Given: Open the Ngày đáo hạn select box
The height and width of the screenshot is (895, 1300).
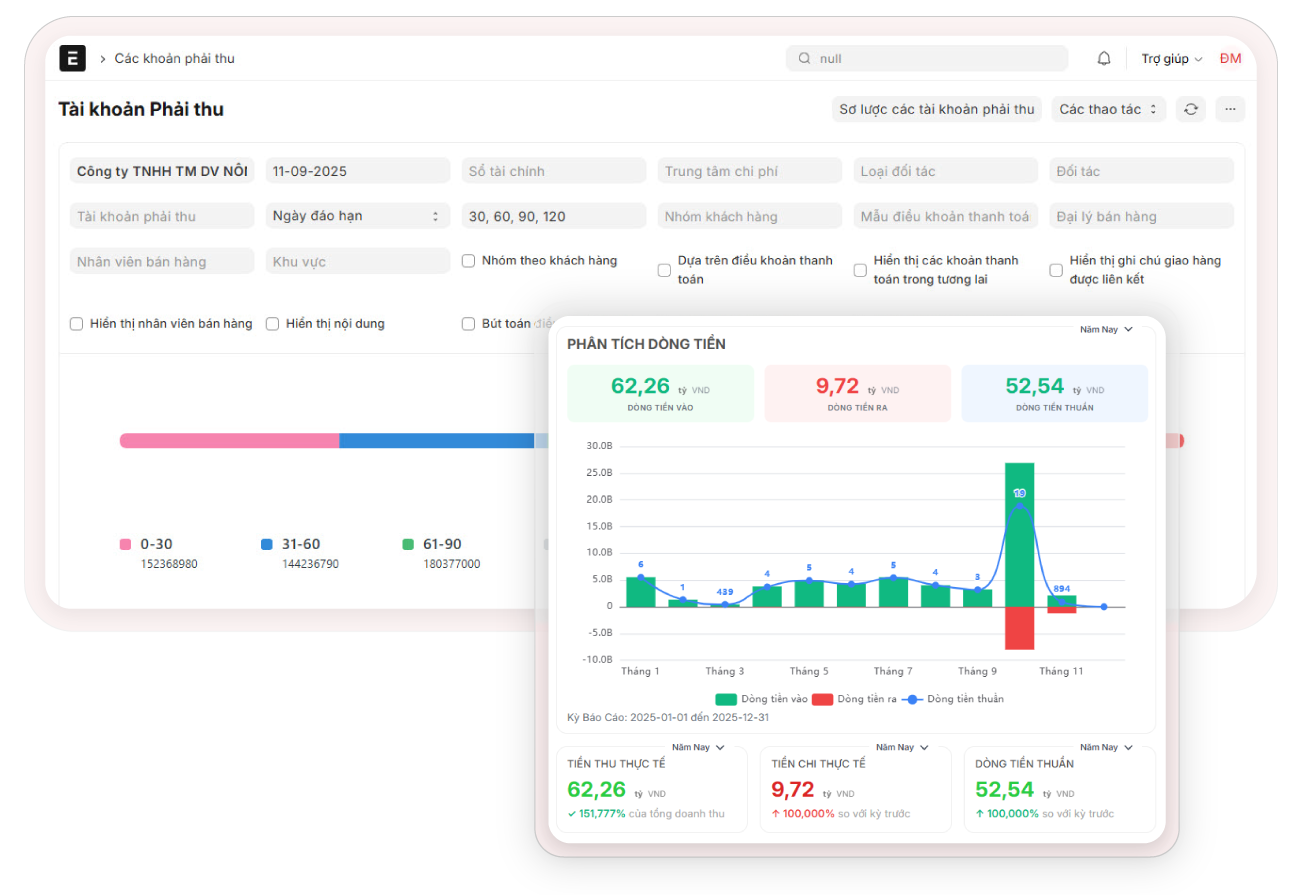Looking at the screenshot, I should [357, 216].
